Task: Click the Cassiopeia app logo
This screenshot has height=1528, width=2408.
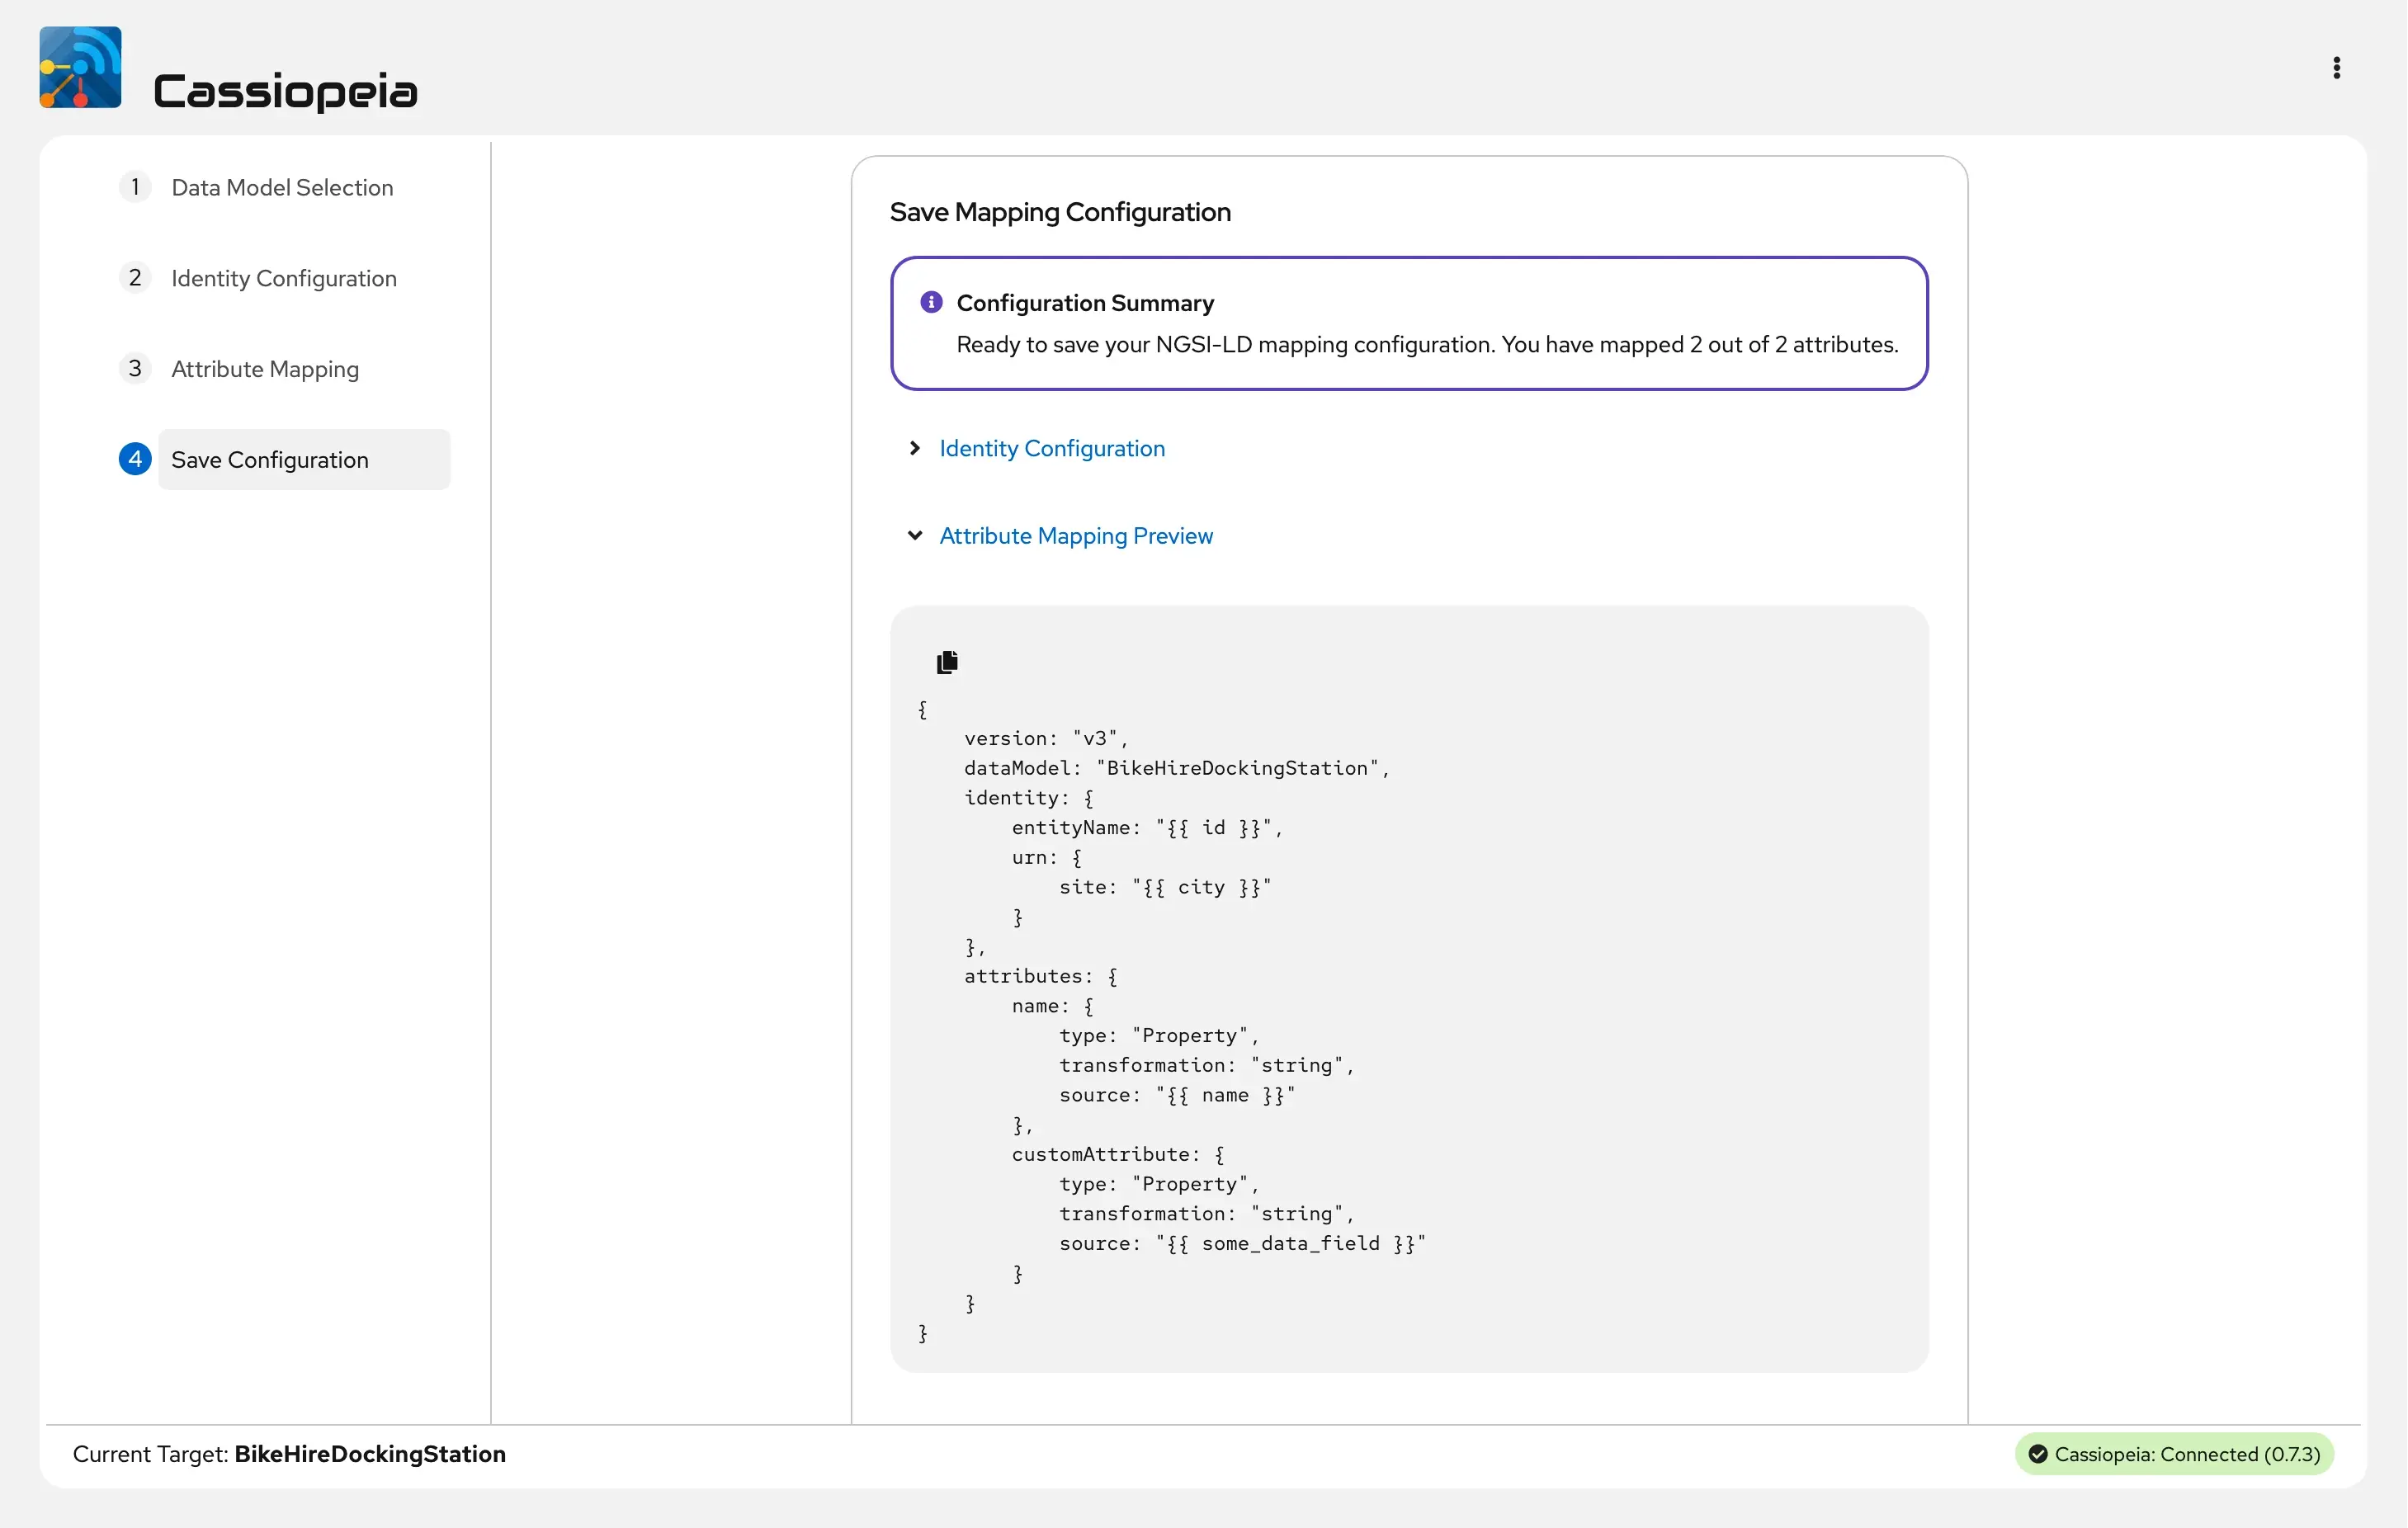Action: tap(80, 67)
